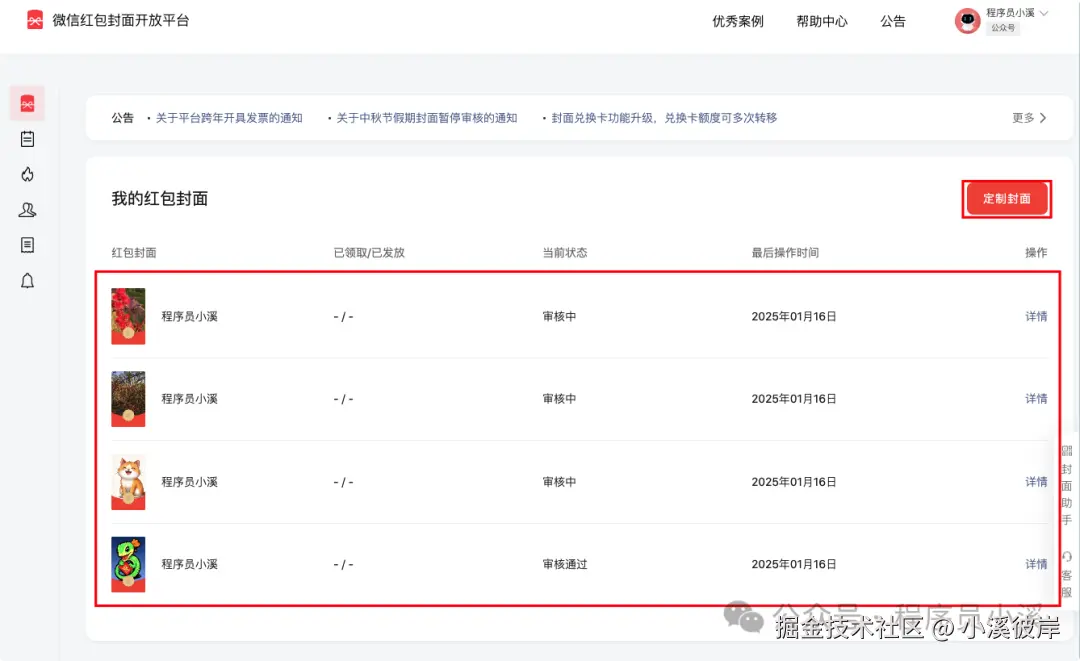The width and height of the screenshot is (1080, 661).
Task: Click the 定制封面 button
Action: 1007,198
